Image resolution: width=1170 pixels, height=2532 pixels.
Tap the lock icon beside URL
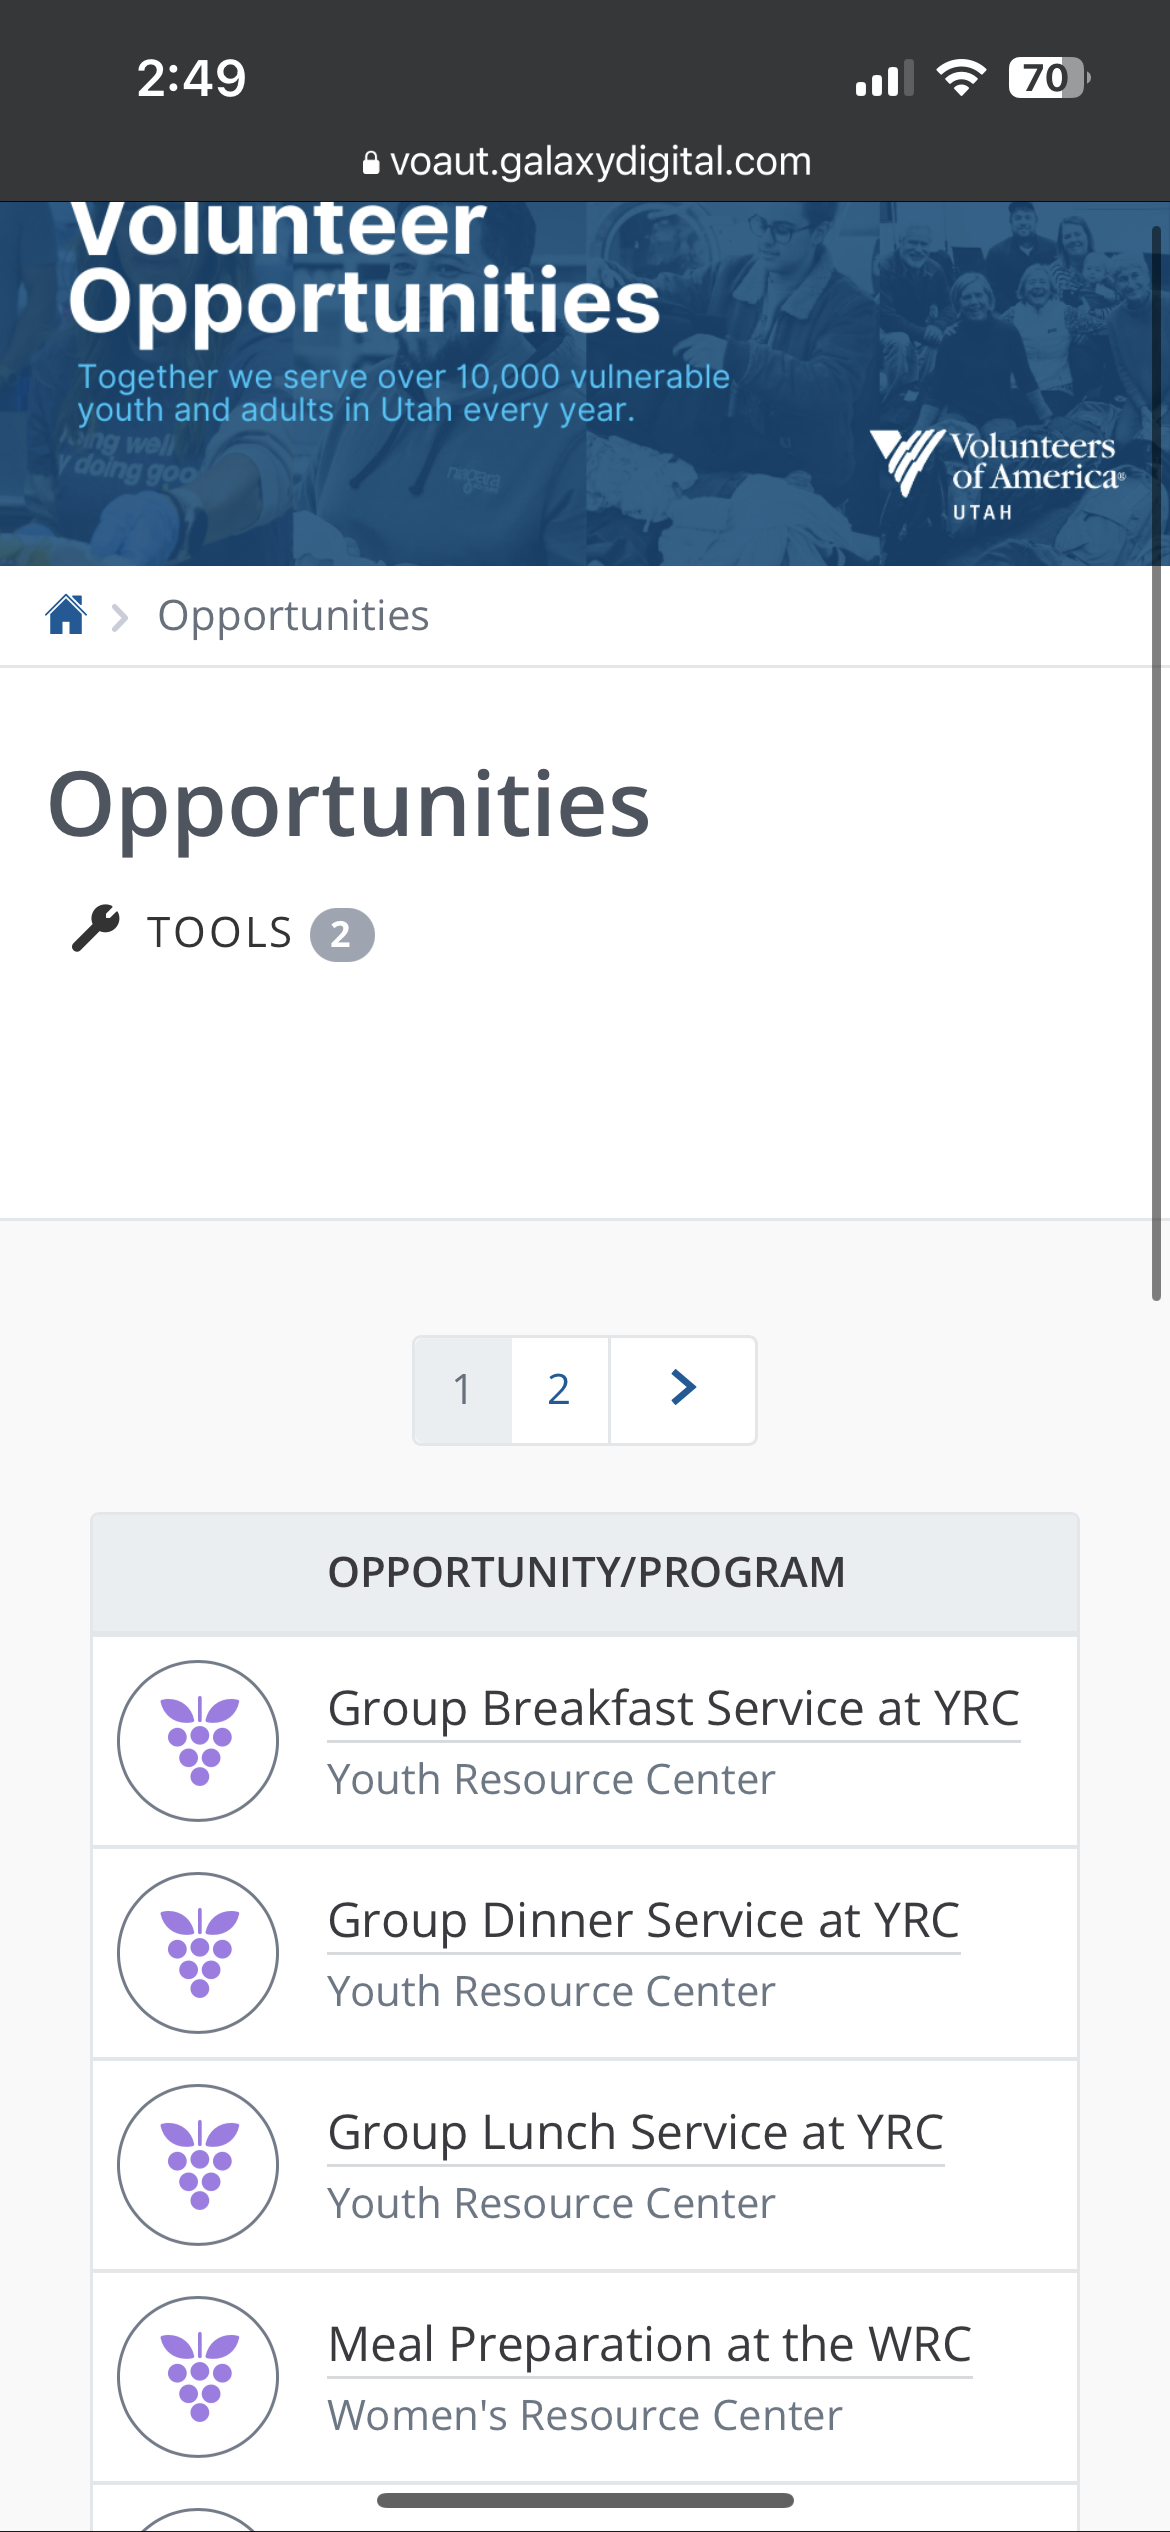tap(371, 162)
